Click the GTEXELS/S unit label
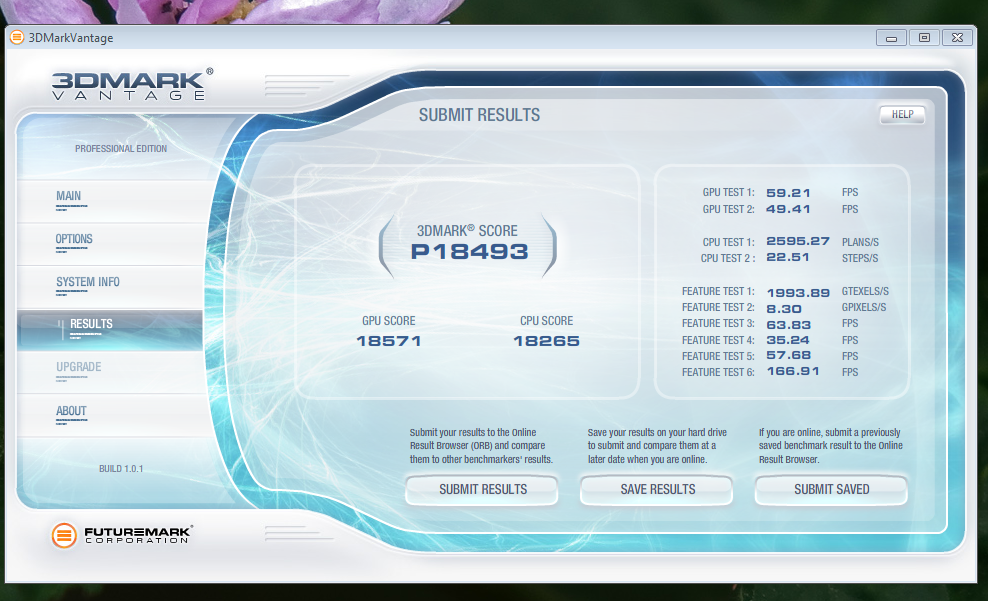The height and width of the screenshot is (601, 988). point(865,292)
